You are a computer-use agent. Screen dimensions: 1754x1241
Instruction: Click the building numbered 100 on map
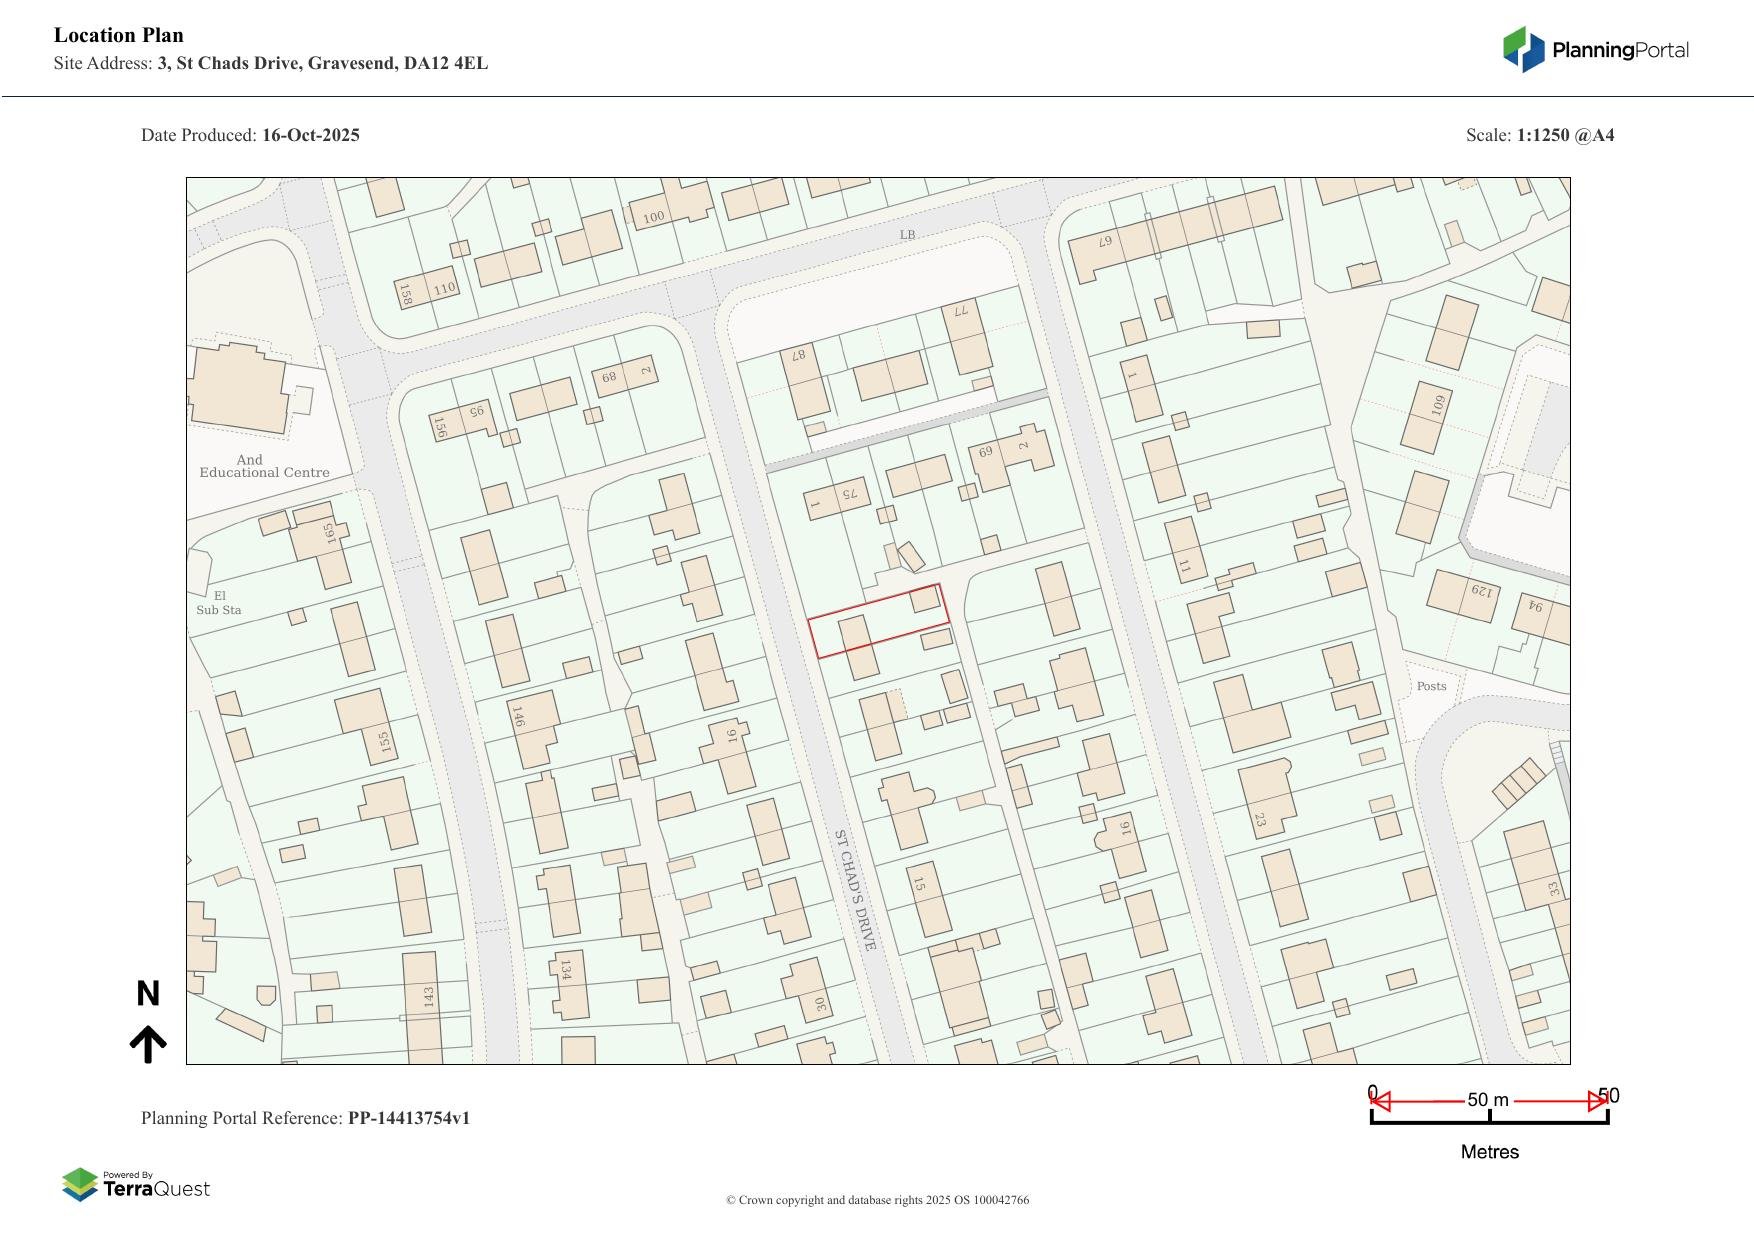[653, 217]
